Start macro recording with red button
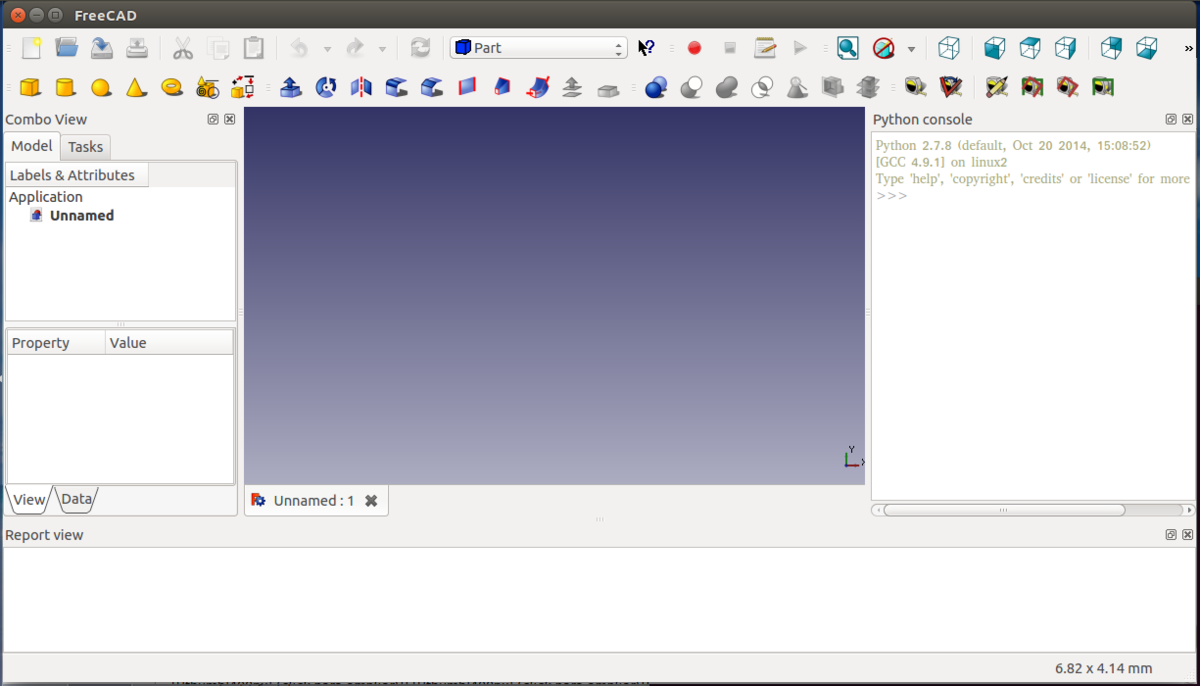This screenshot has width=1200, height=686. 694,48
